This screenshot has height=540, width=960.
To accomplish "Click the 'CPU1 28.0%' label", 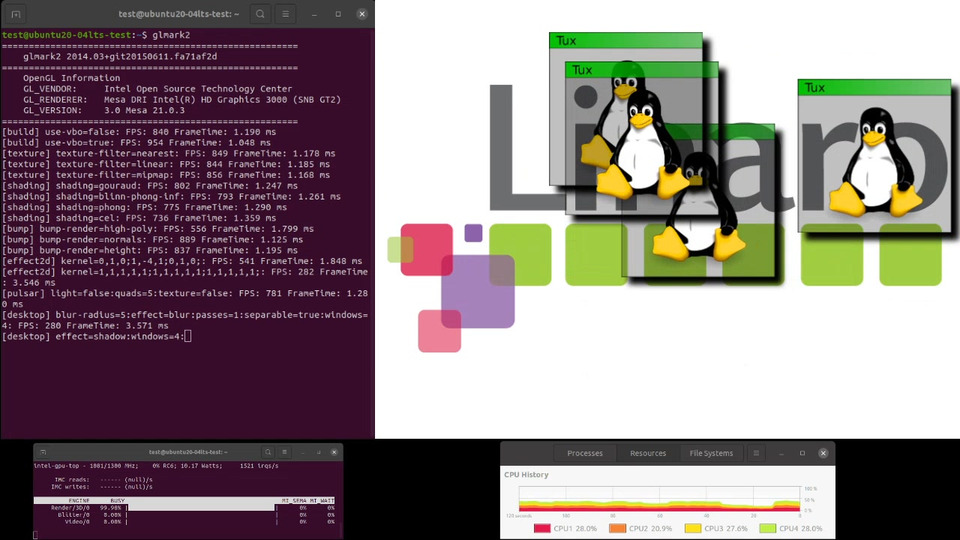I will pos(575,528).
